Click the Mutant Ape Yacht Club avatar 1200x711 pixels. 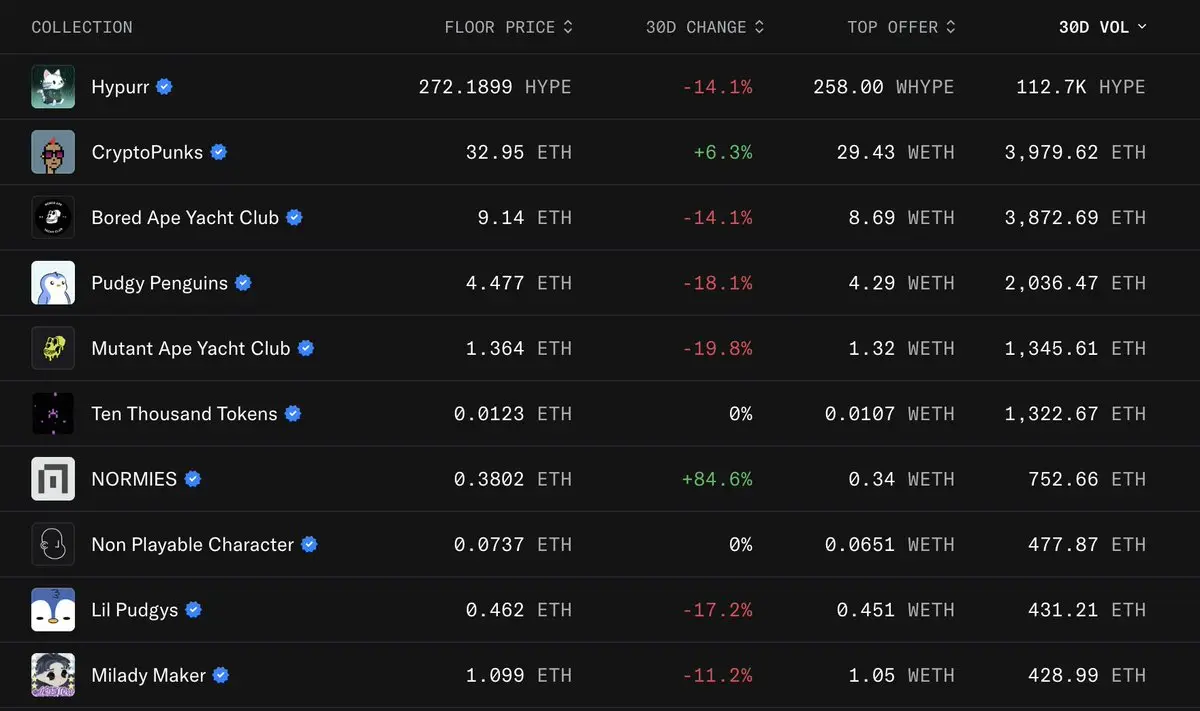click(53, 348)
